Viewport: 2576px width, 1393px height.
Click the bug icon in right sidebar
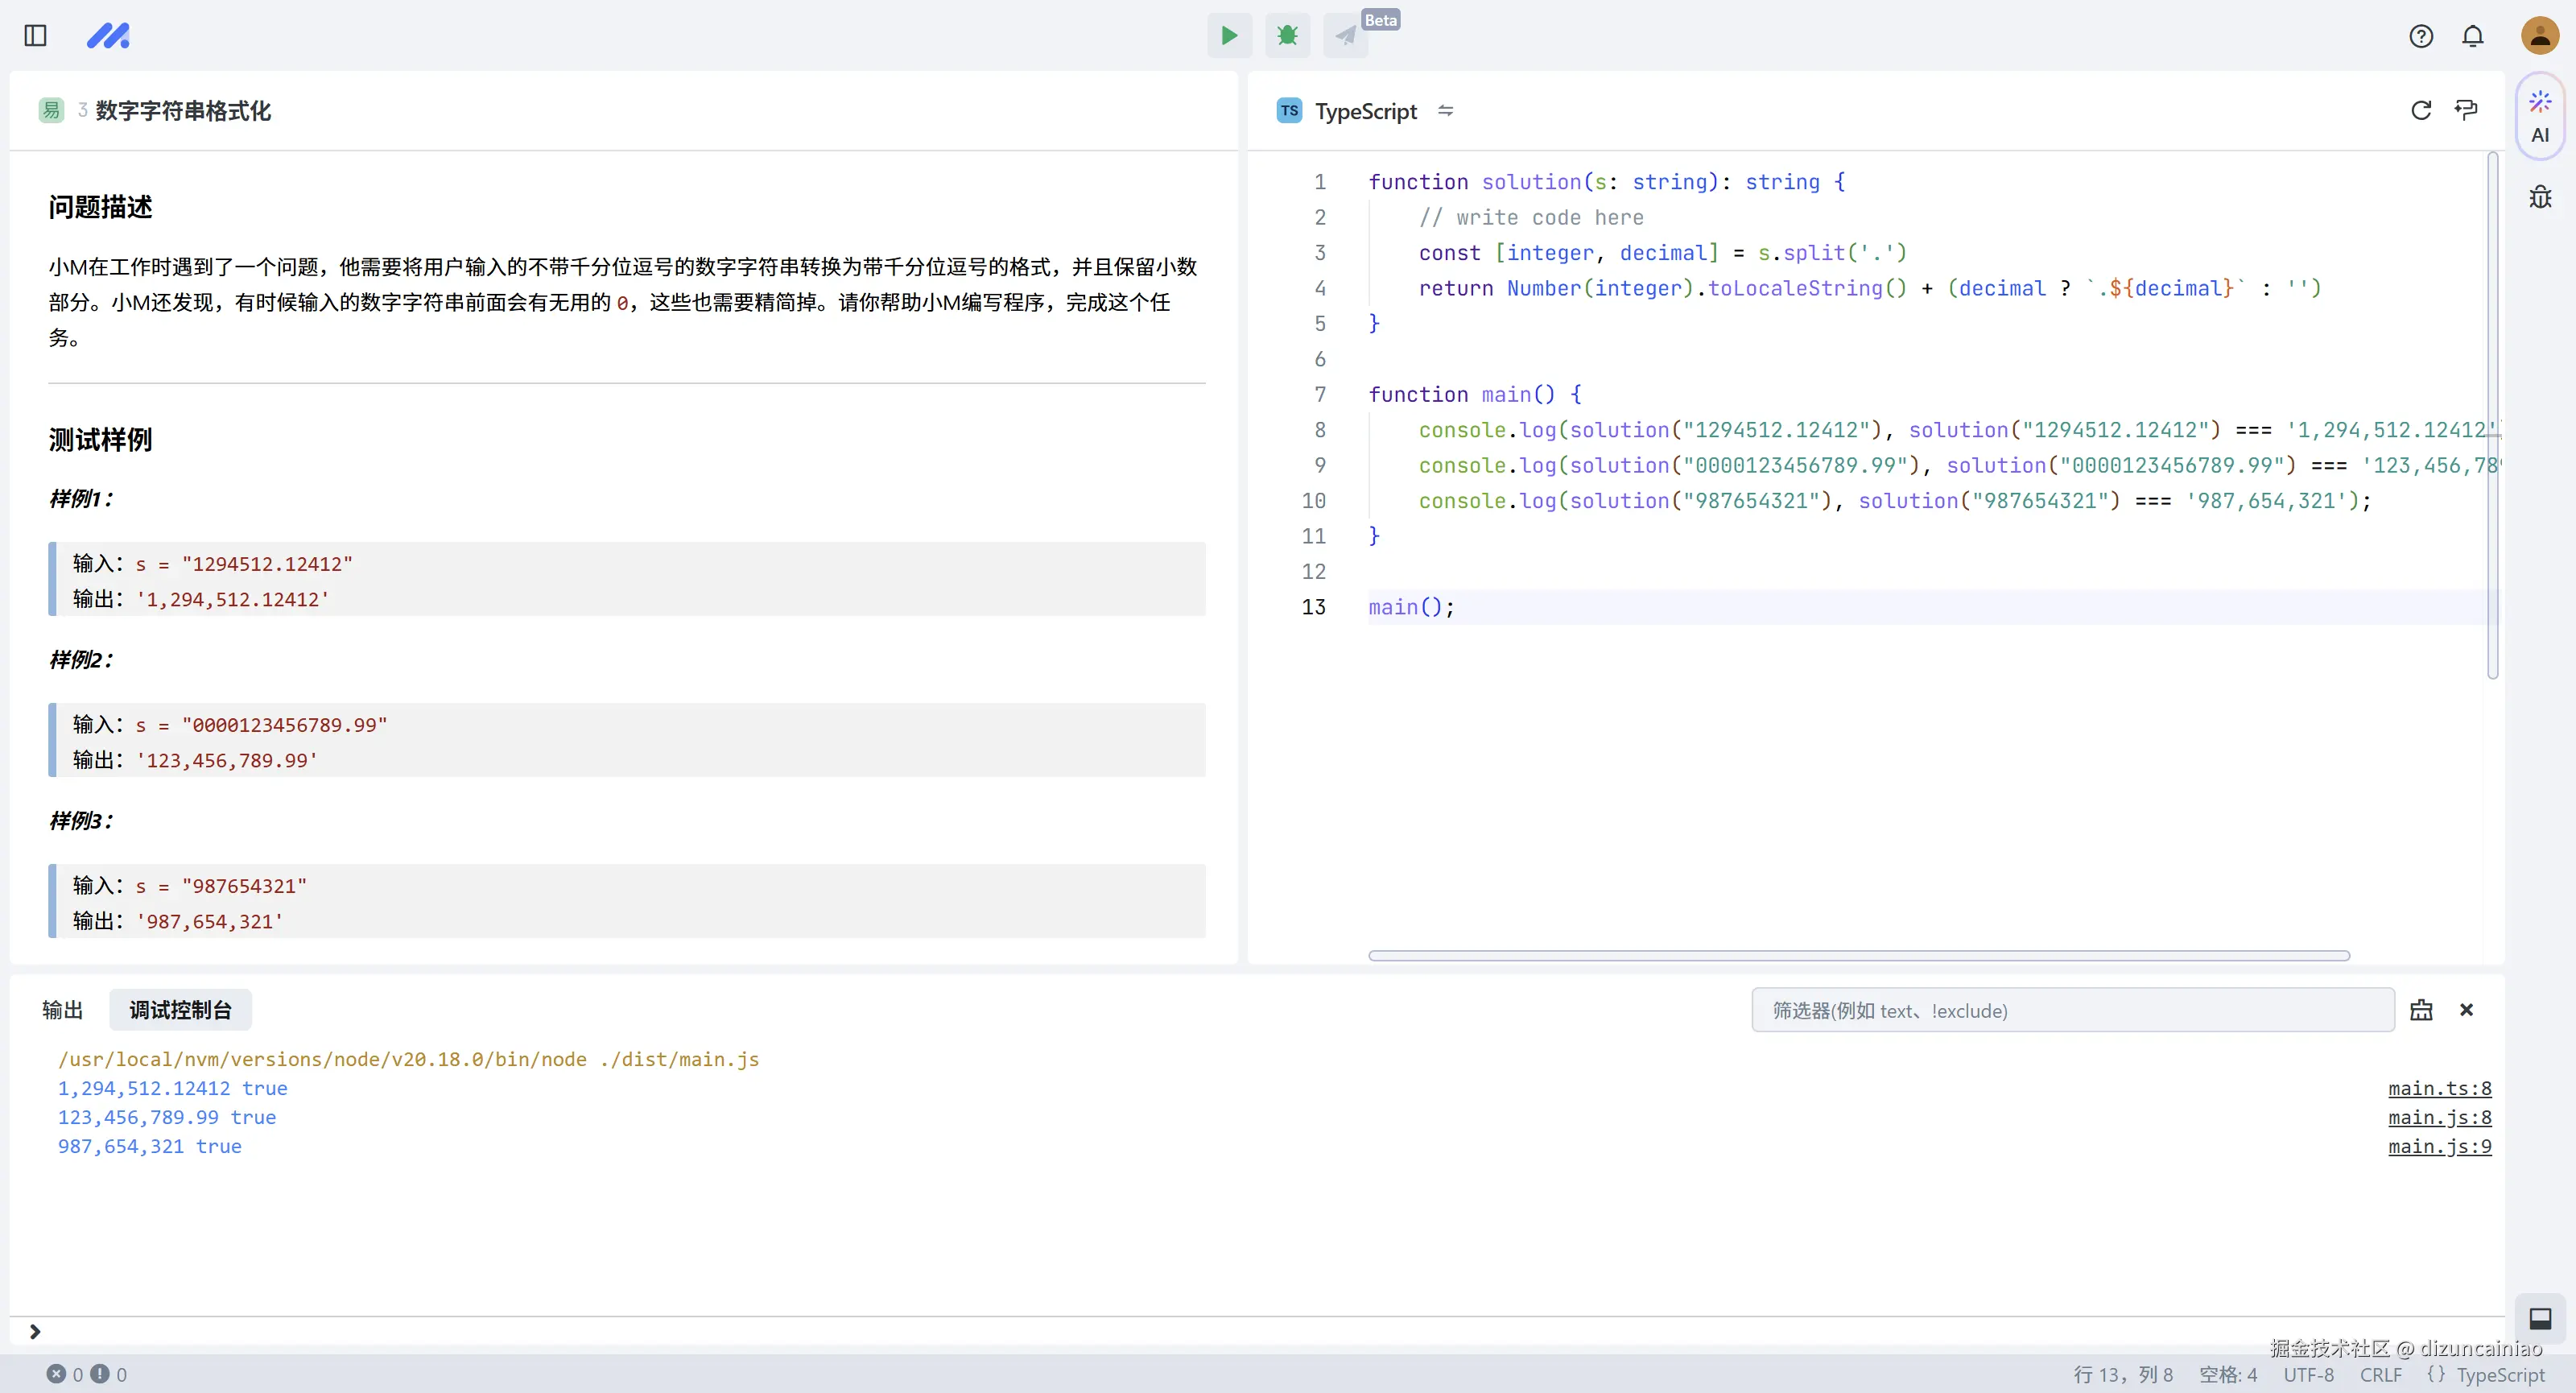coord(2540,197)
